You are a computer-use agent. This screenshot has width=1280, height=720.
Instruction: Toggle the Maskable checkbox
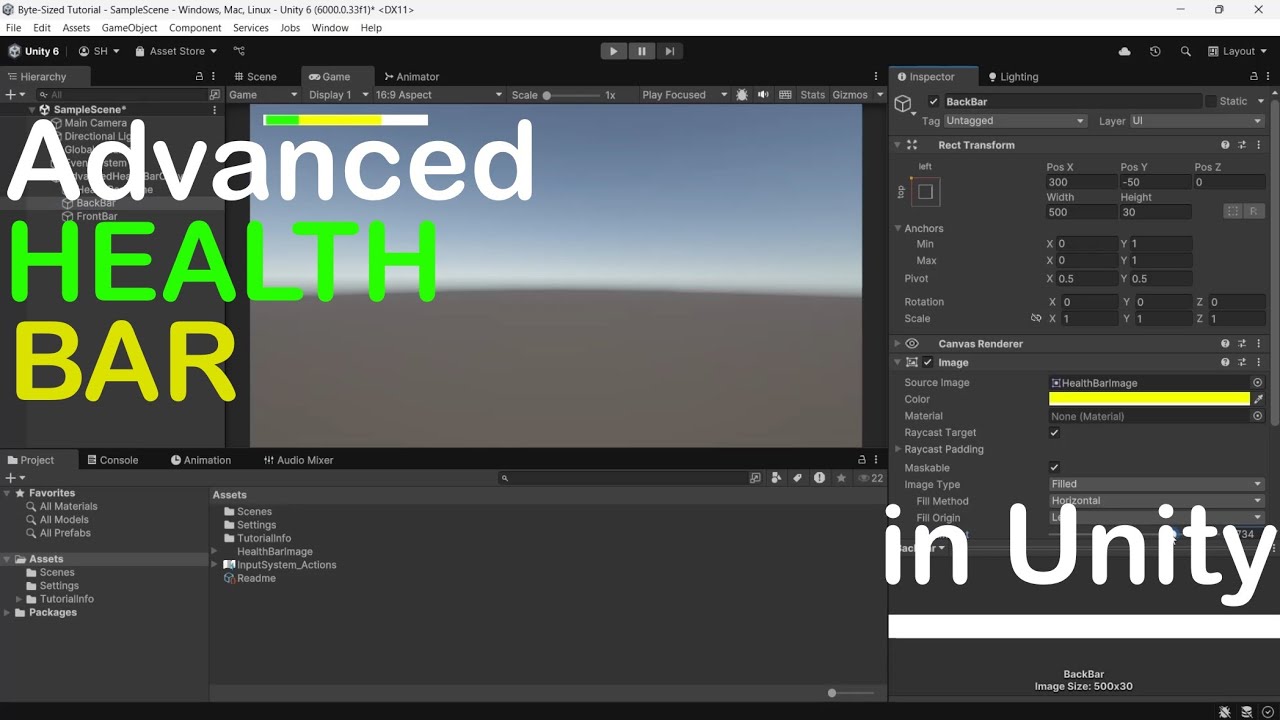pos(1054,468)
